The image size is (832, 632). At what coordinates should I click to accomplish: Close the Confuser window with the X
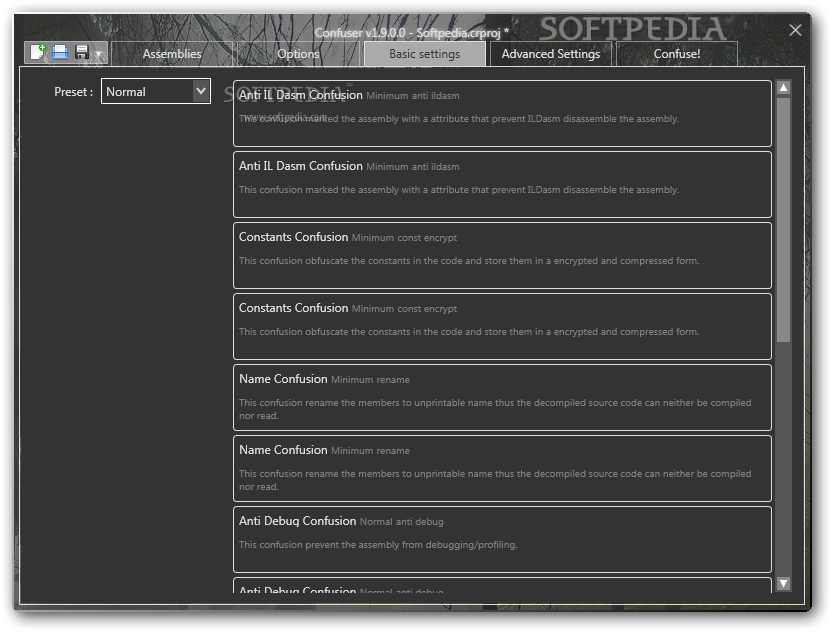795,30
